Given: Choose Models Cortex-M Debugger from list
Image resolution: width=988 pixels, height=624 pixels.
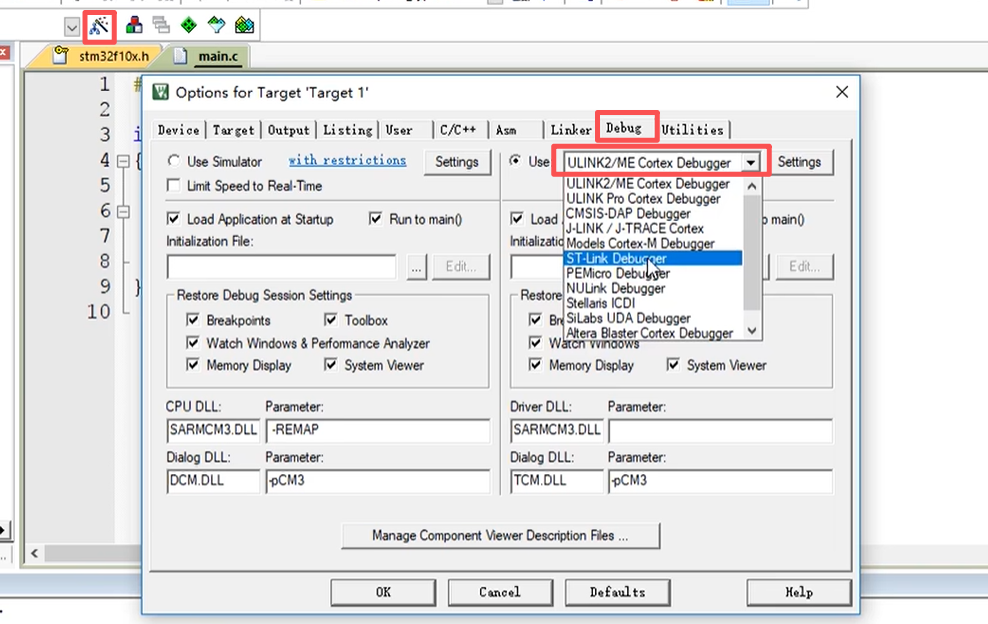Looking at the screenshot, I should click(653, 243).
